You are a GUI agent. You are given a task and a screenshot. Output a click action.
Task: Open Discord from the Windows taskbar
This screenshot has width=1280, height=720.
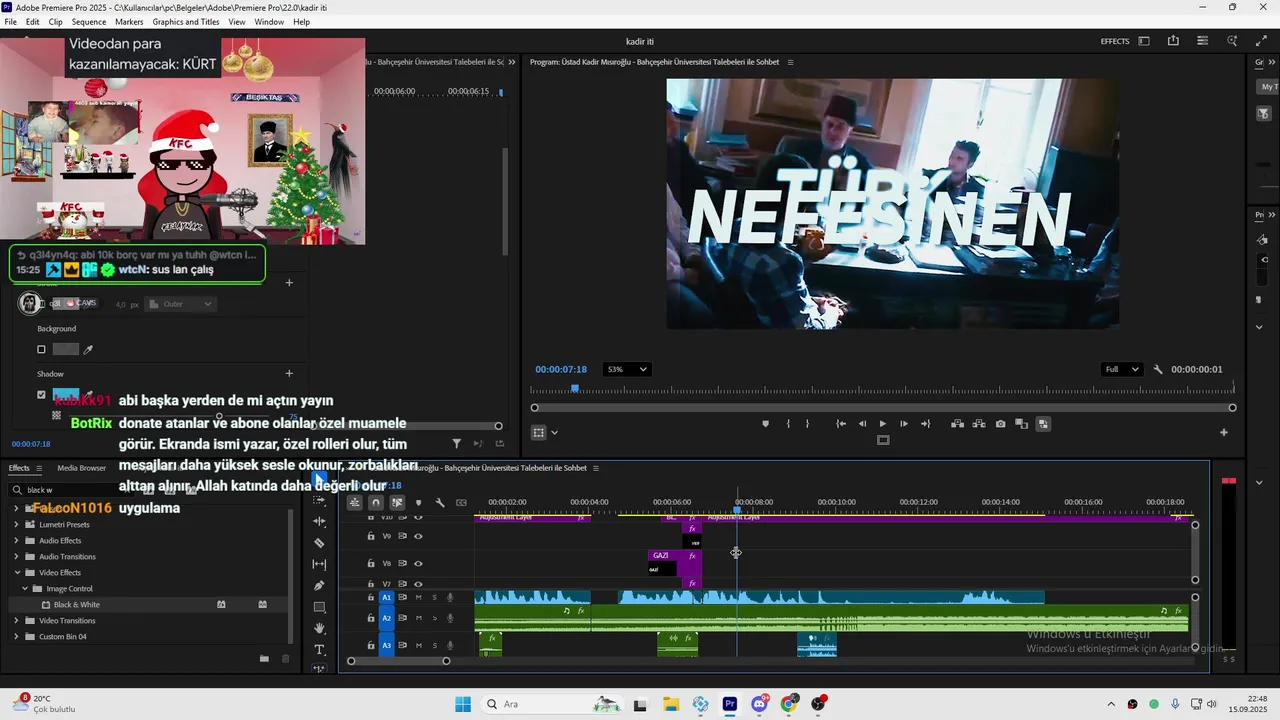(x=759, y=704)
